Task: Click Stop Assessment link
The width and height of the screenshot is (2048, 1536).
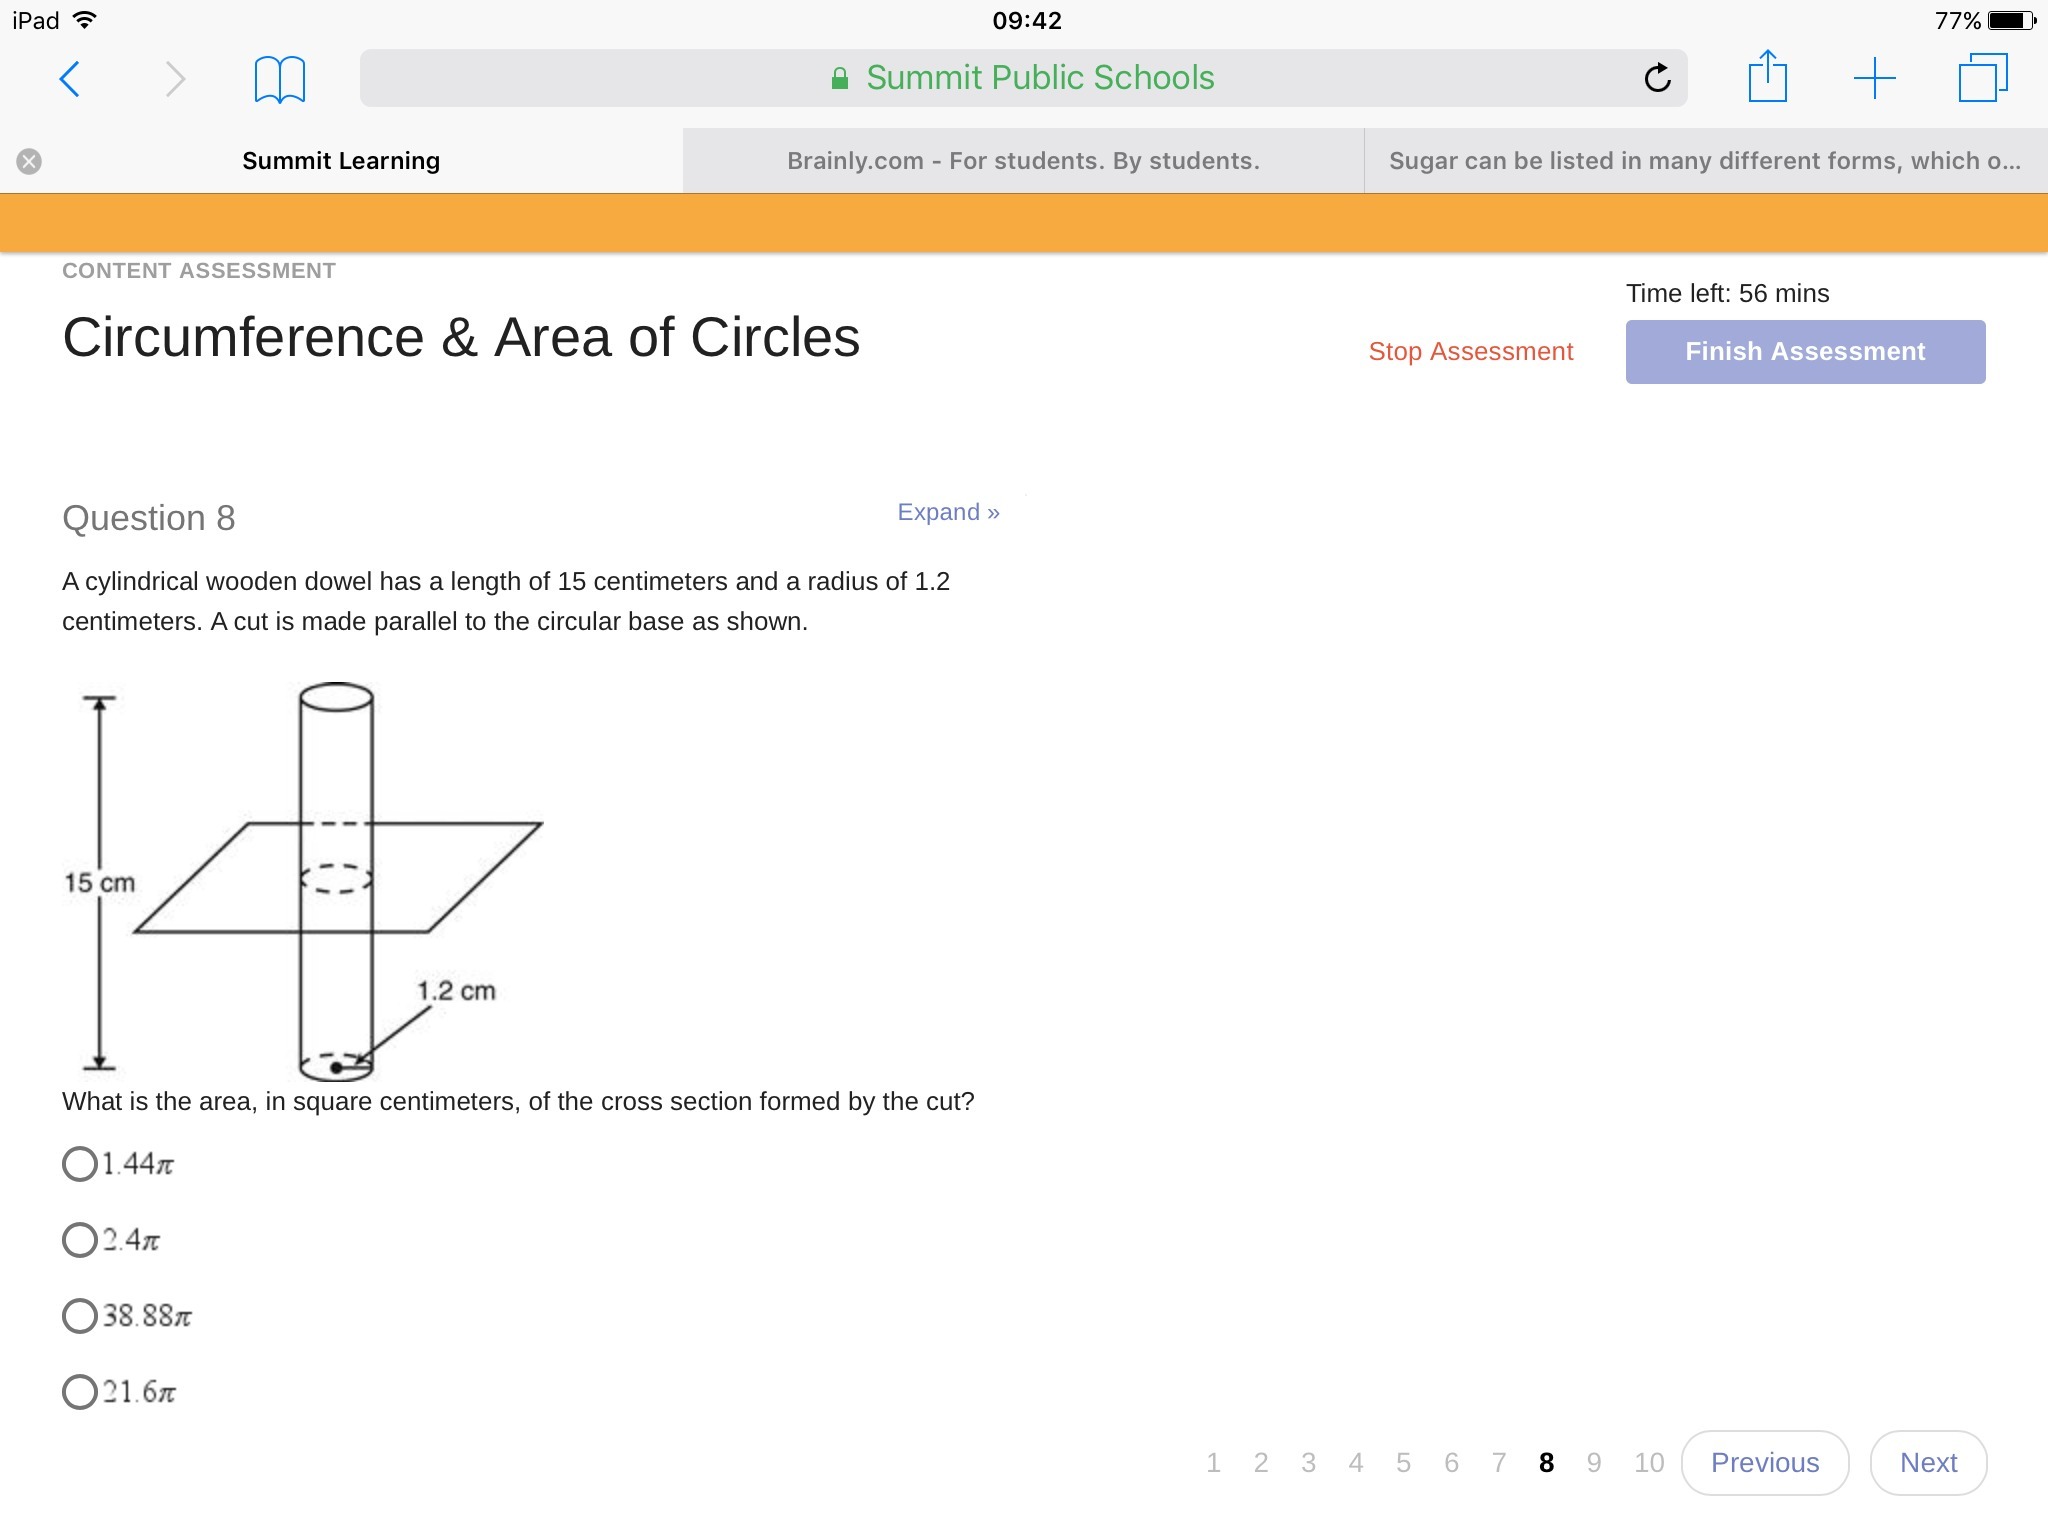Action: coord(1470,352)
